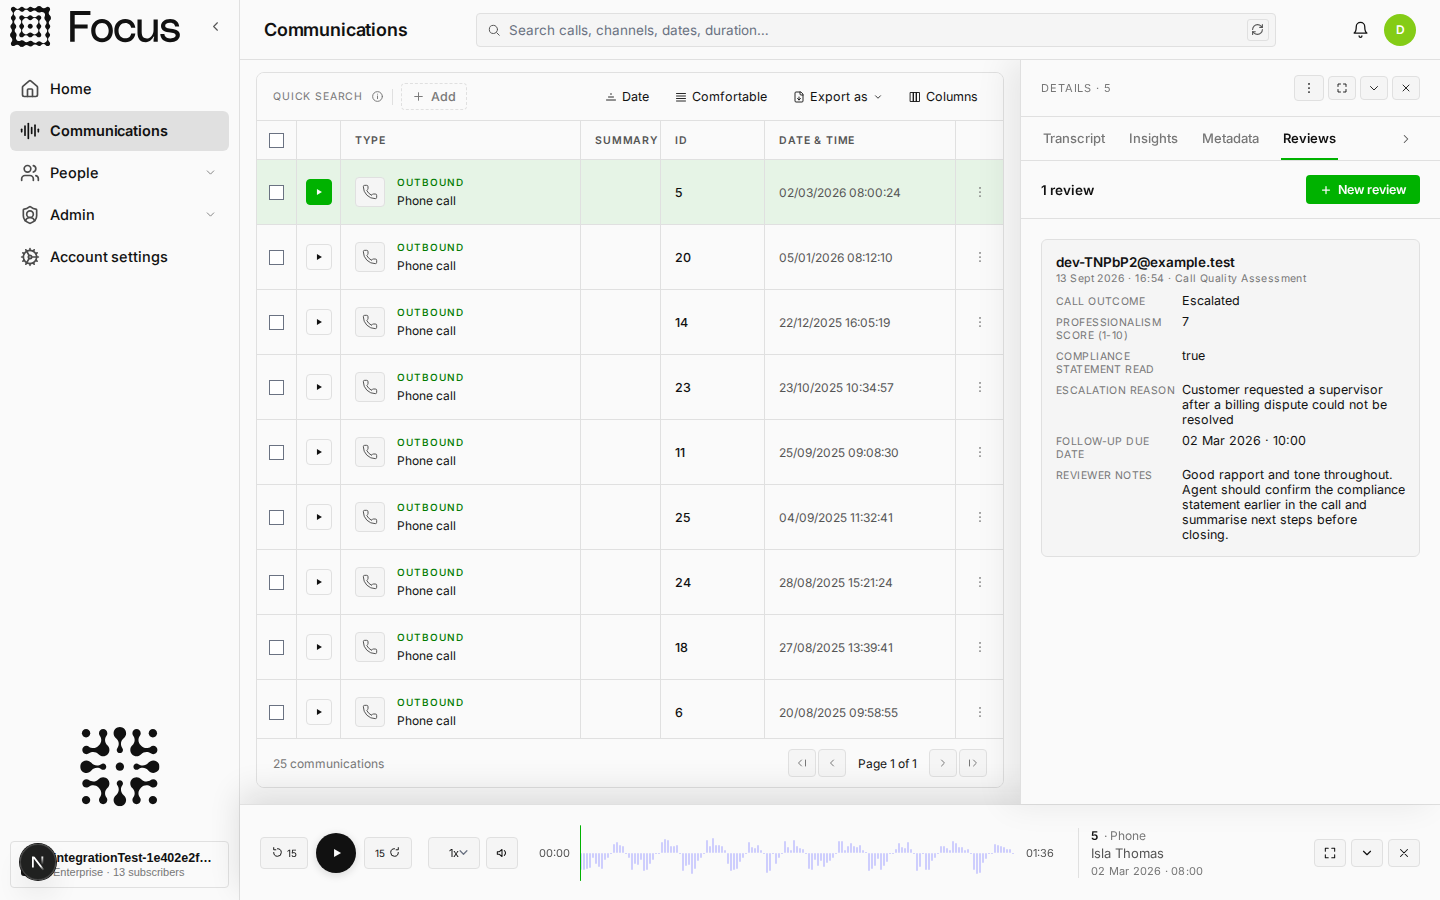Viewport: 1440px width, 900px height.
Task: Check the row for call ID 23
Action: [277, 387]
